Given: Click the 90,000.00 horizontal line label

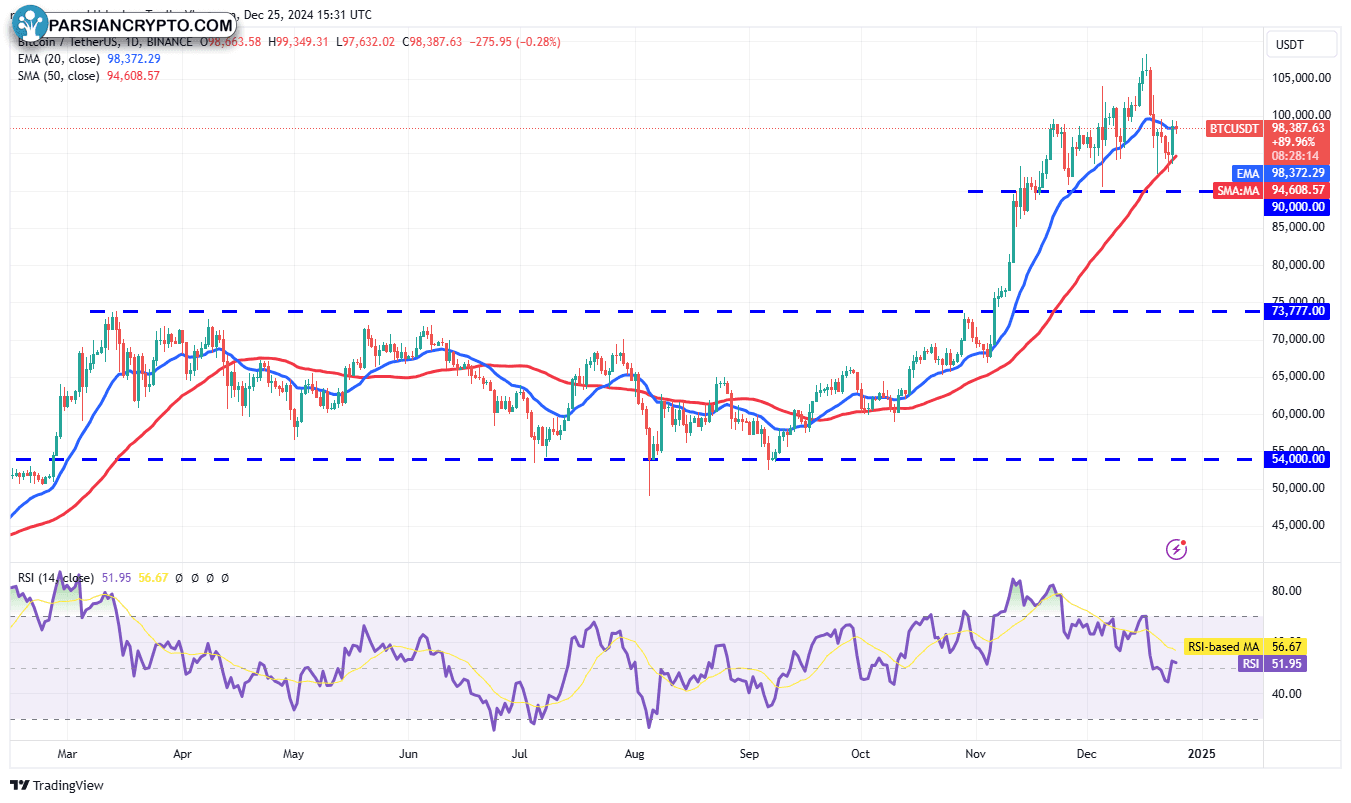Looking at the screenshot, I should coord(1298,207).
